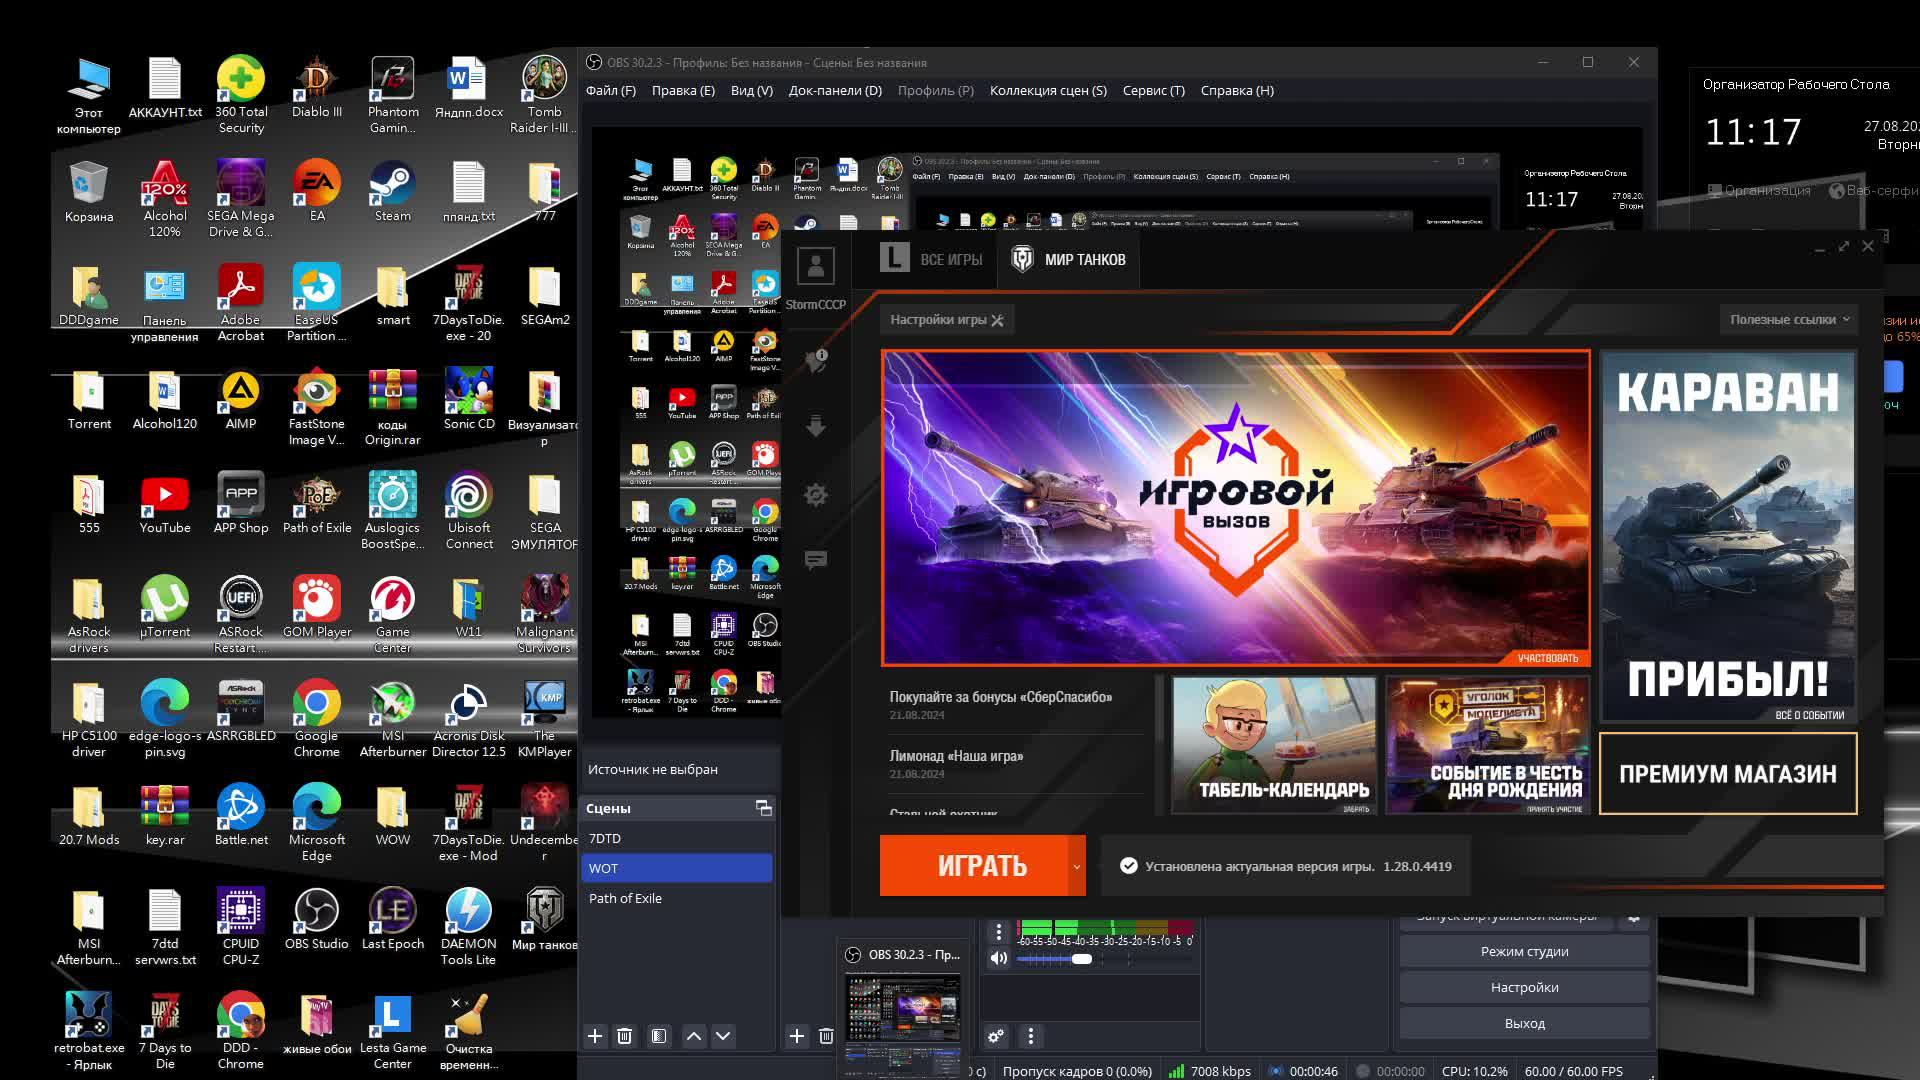Move scene down with arrow icon
This screenshot has height=1080, width=1920.
[723, 1036]
